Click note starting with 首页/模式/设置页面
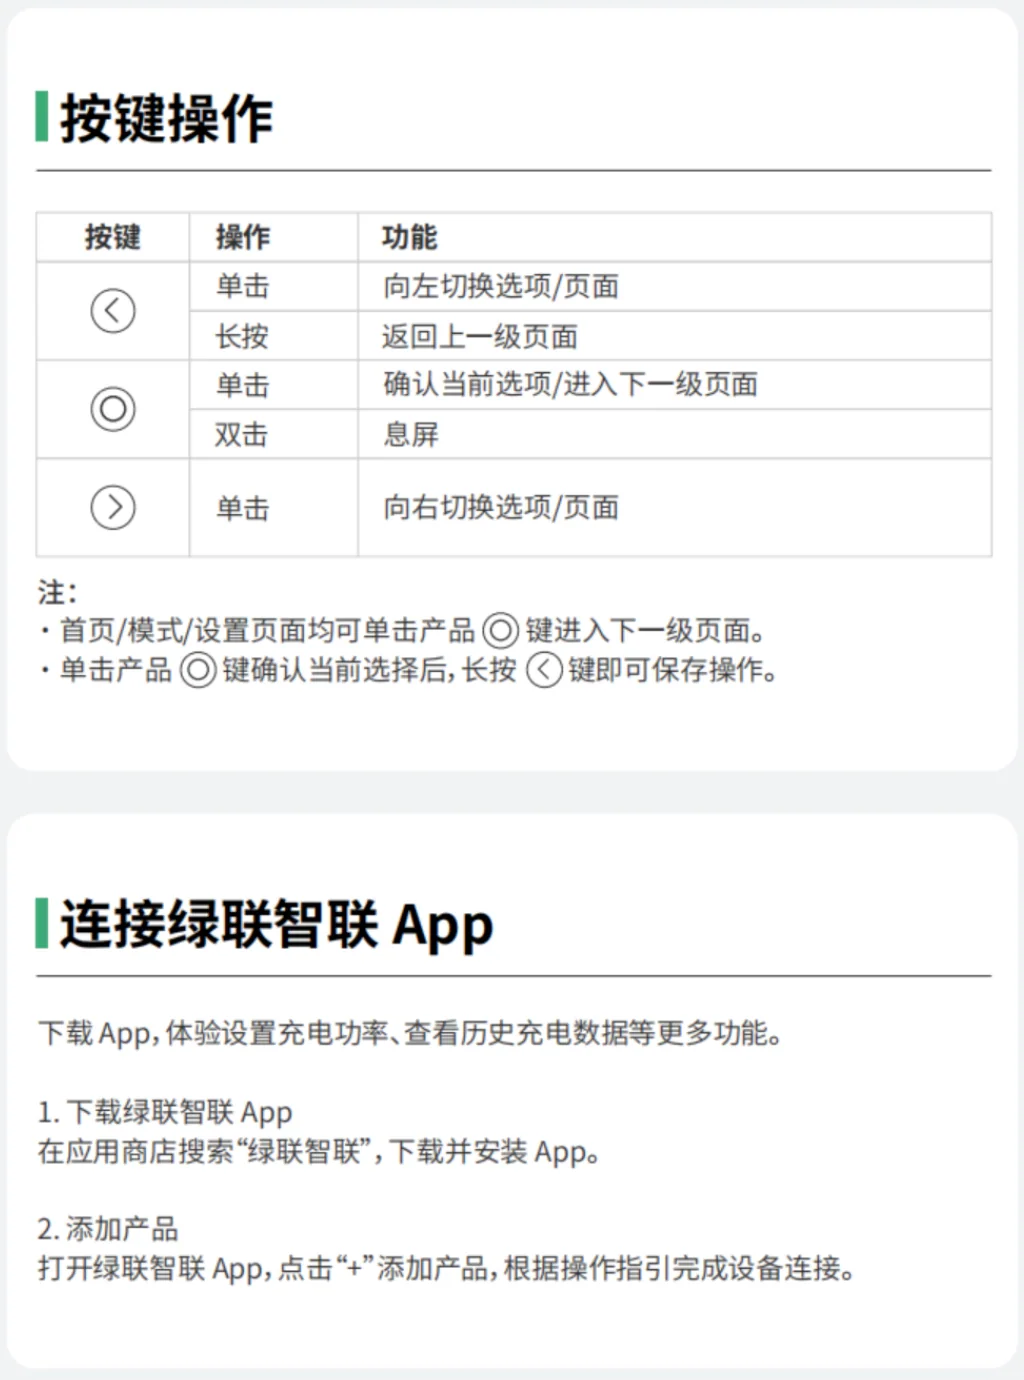Viewport: 1024px width, 1380px height. [404, 631]
